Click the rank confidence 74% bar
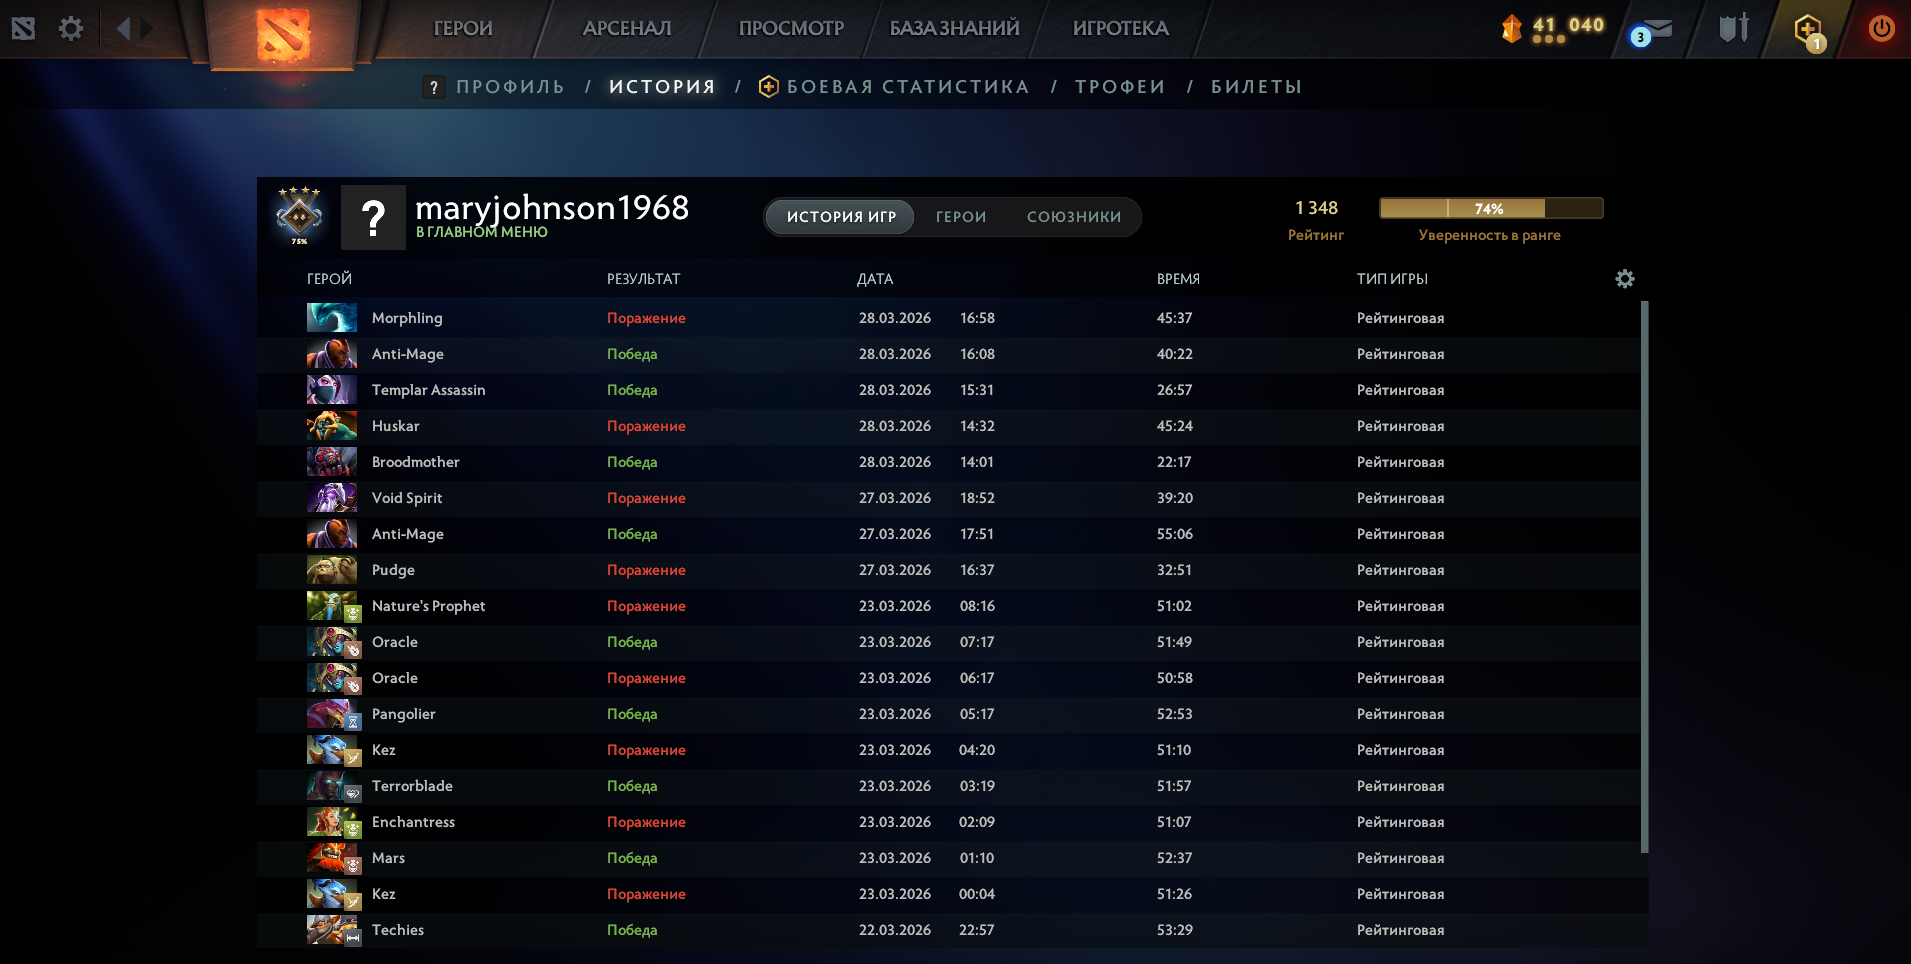This screenshot has height=964, width=1911. click(1490, 208)
